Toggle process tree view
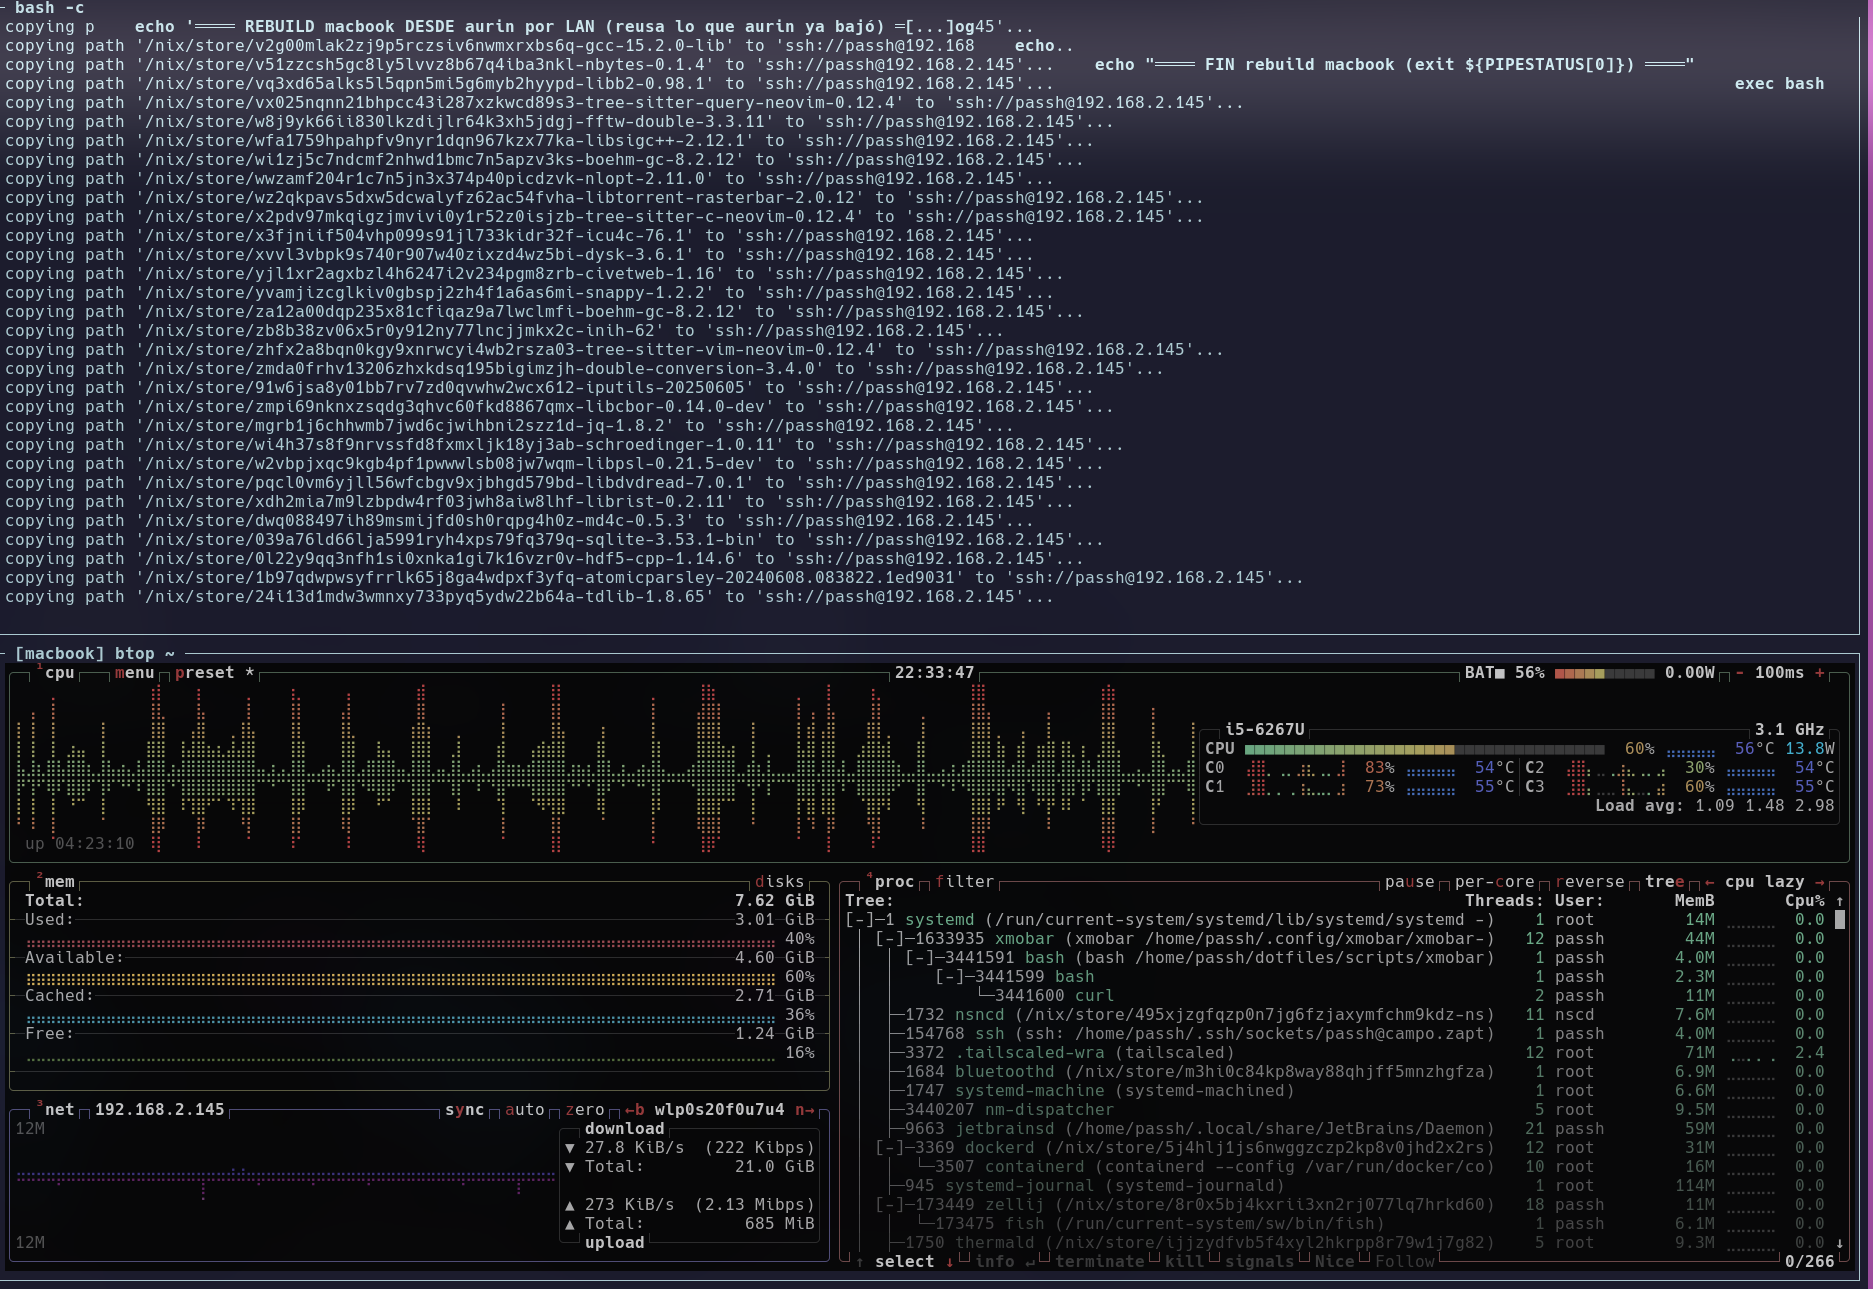Image resolution: width=1873 pixels, height=1289 pixels. [x=1664, y=882]
